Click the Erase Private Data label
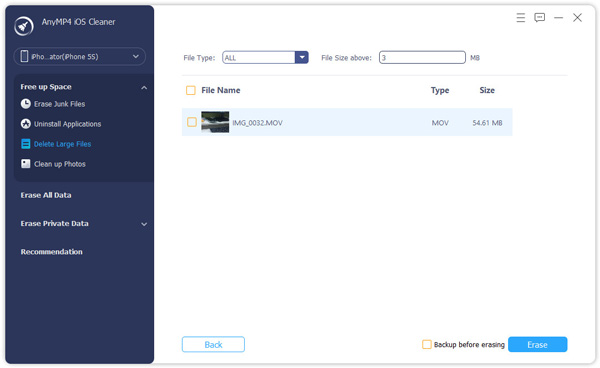The image size is (600, 368). pos(54,223)
